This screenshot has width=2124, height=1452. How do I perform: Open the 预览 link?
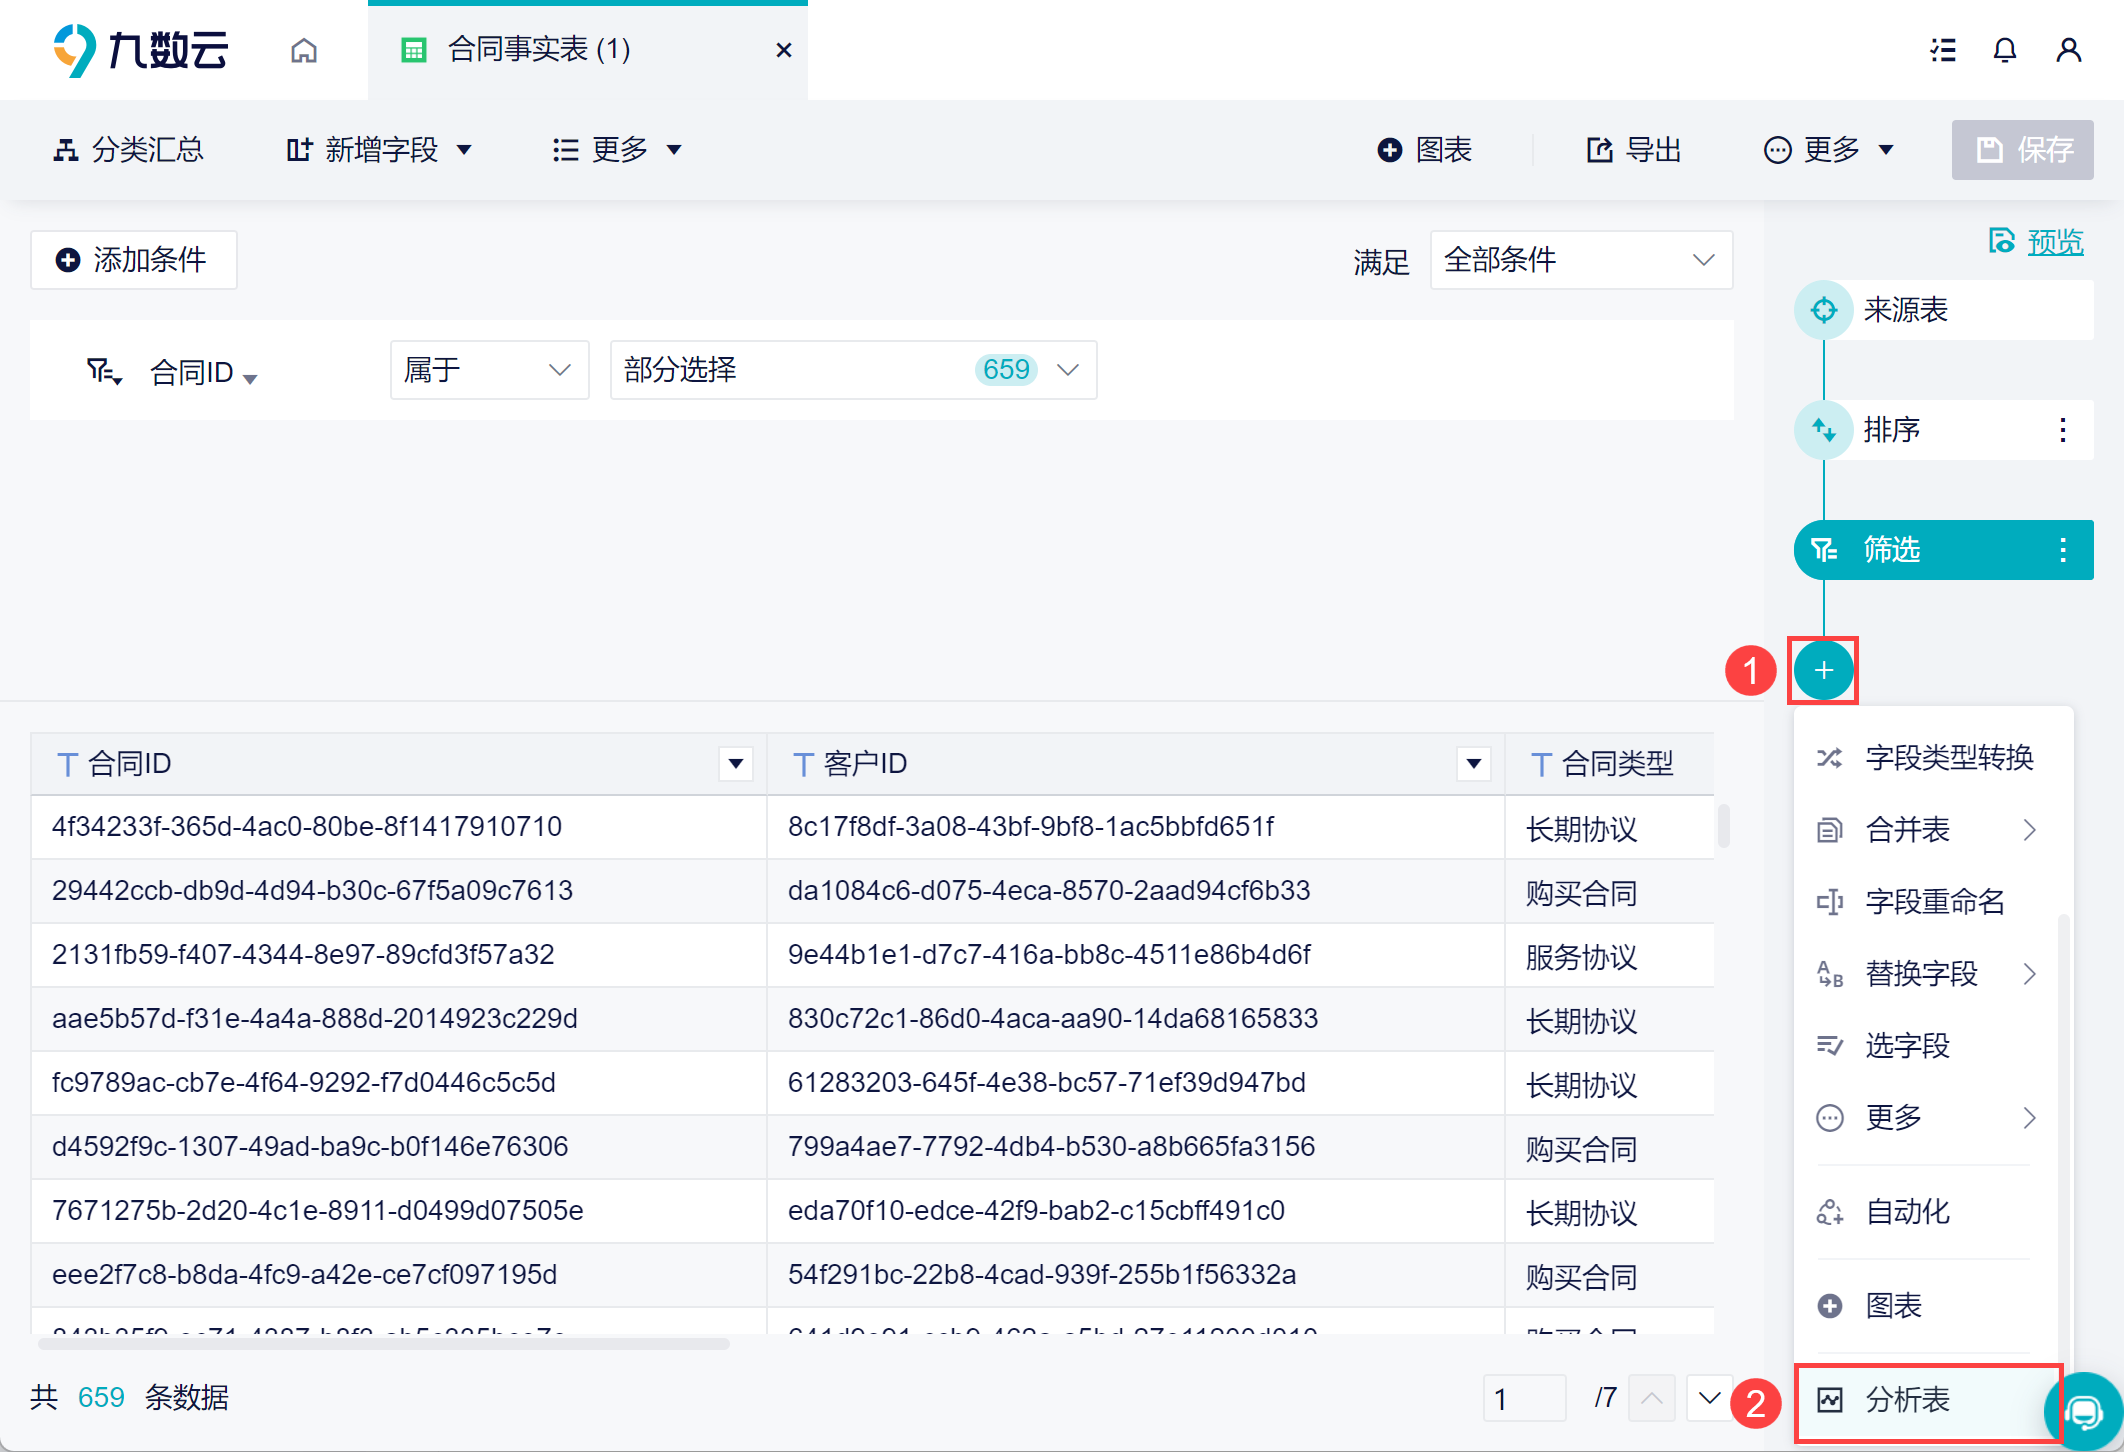pos(2054,242)
